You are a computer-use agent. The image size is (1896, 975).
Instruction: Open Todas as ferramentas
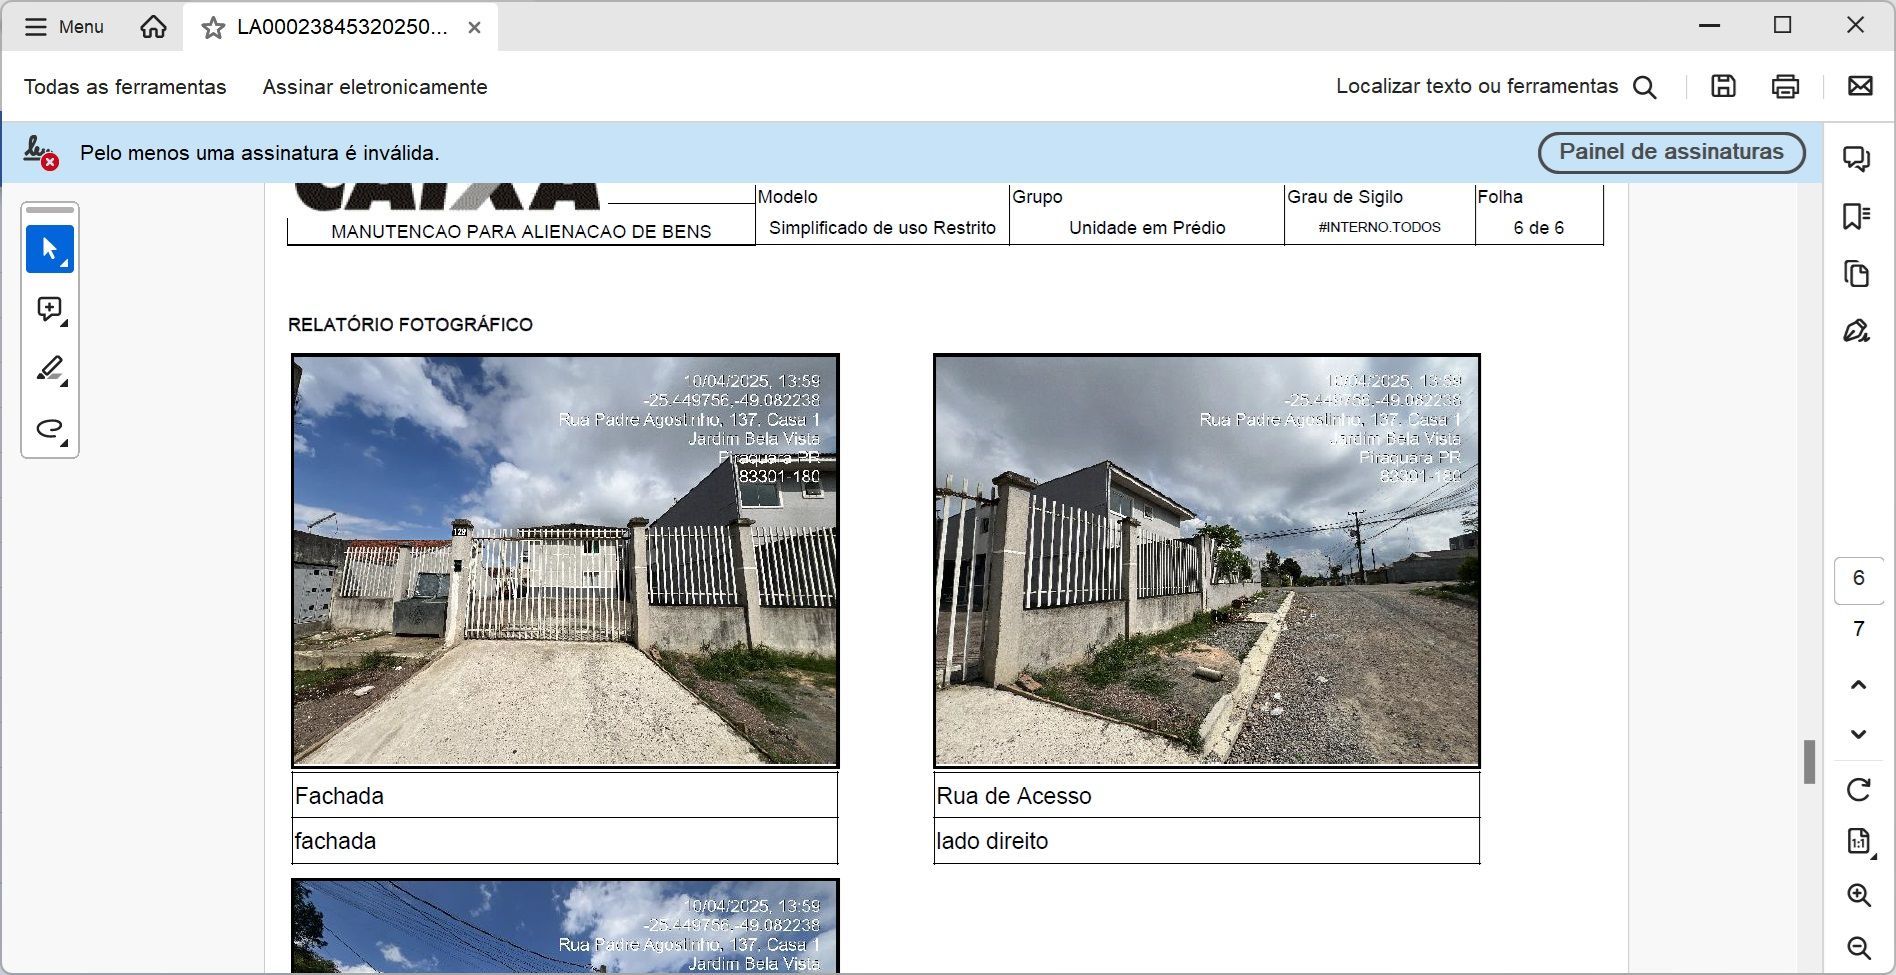pyautogui.click(x=125, y=87)
